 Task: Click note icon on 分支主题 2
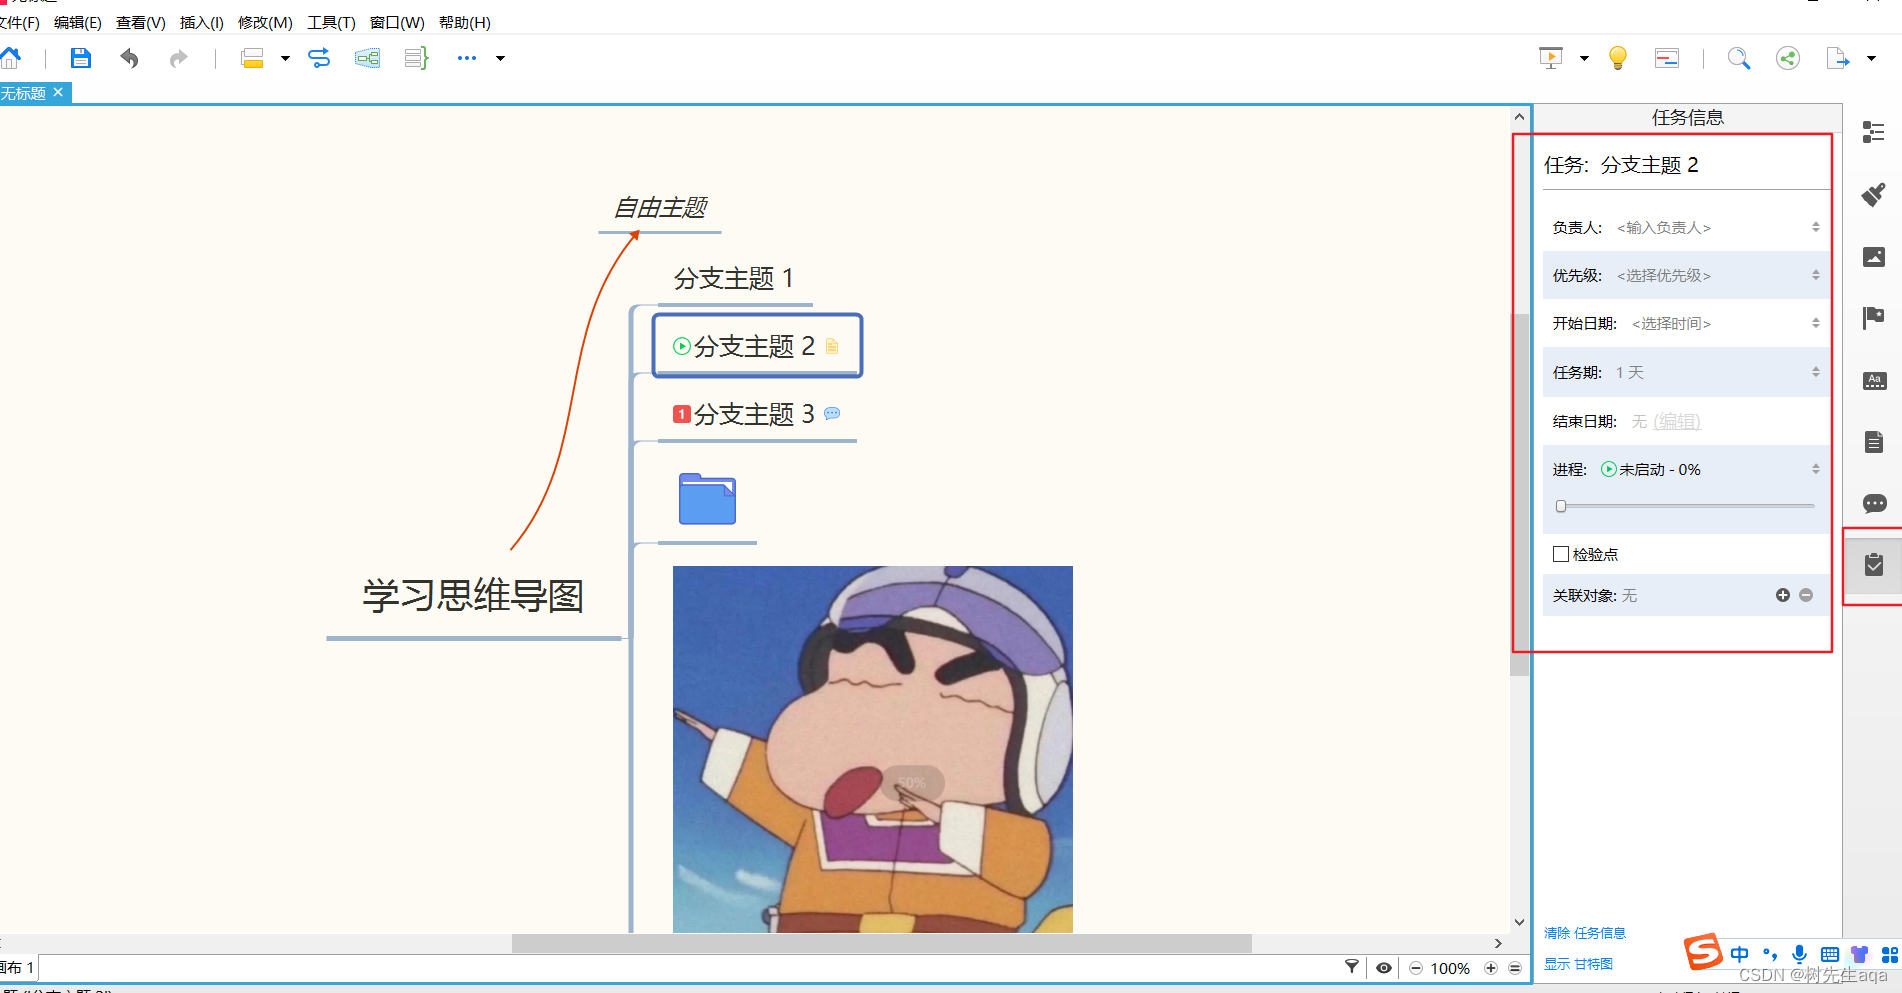(x=832, y=346)
